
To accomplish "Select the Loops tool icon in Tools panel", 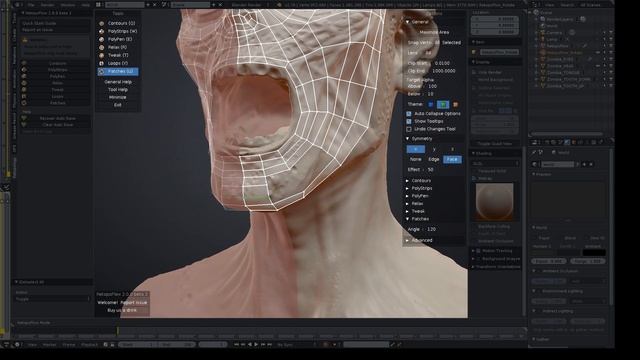I will coord(102,63).
